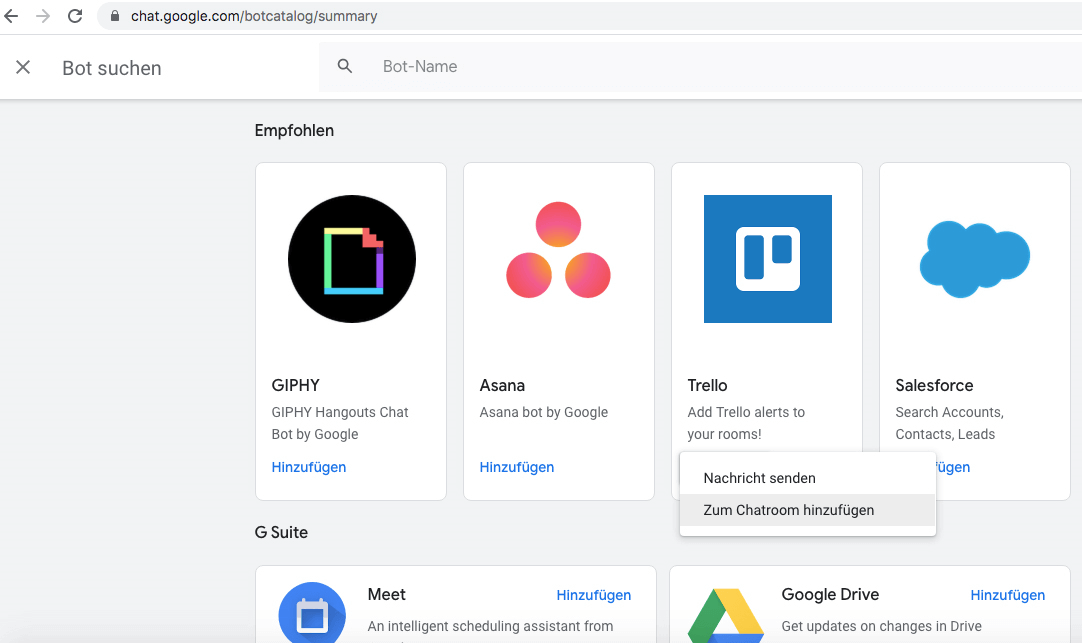Screen dimensions: 1082x643
Task: Click the padlock icon in the address bar
Action: 115,16
